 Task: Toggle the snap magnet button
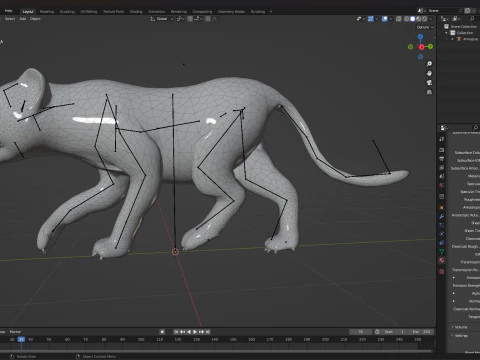[190, 19]
